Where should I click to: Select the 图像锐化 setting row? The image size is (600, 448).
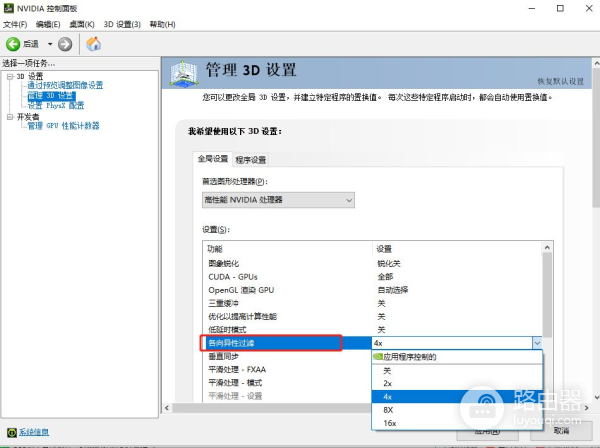click(372, 264)
